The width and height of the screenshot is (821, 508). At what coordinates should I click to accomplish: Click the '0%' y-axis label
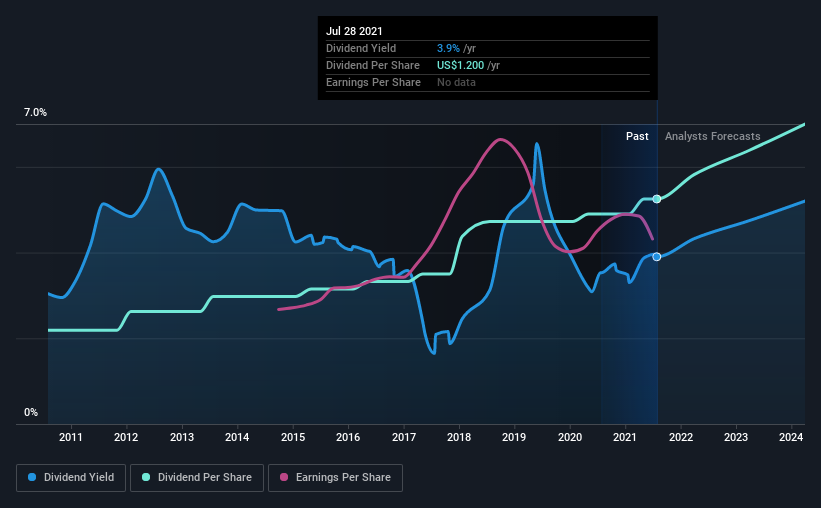31,412
